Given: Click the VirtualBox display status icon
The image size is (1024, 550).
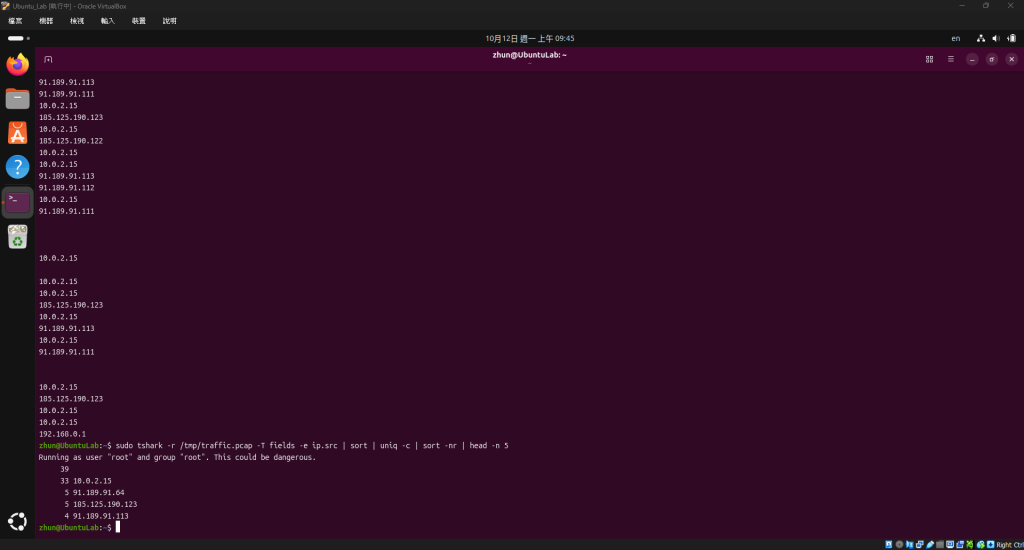Looking at the screenshot, I should click(x=950, y=544).
